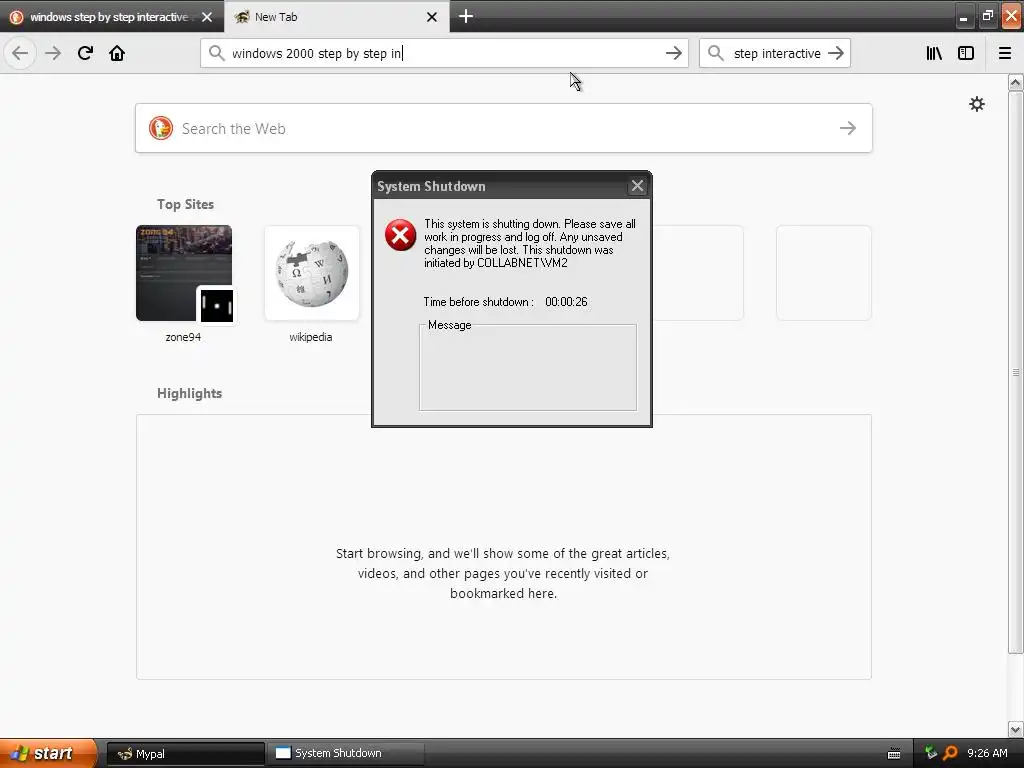1024x768 pixels.
Task: Close the 'windows step by step interactive' tab
Action: click(x=207, y=17)
